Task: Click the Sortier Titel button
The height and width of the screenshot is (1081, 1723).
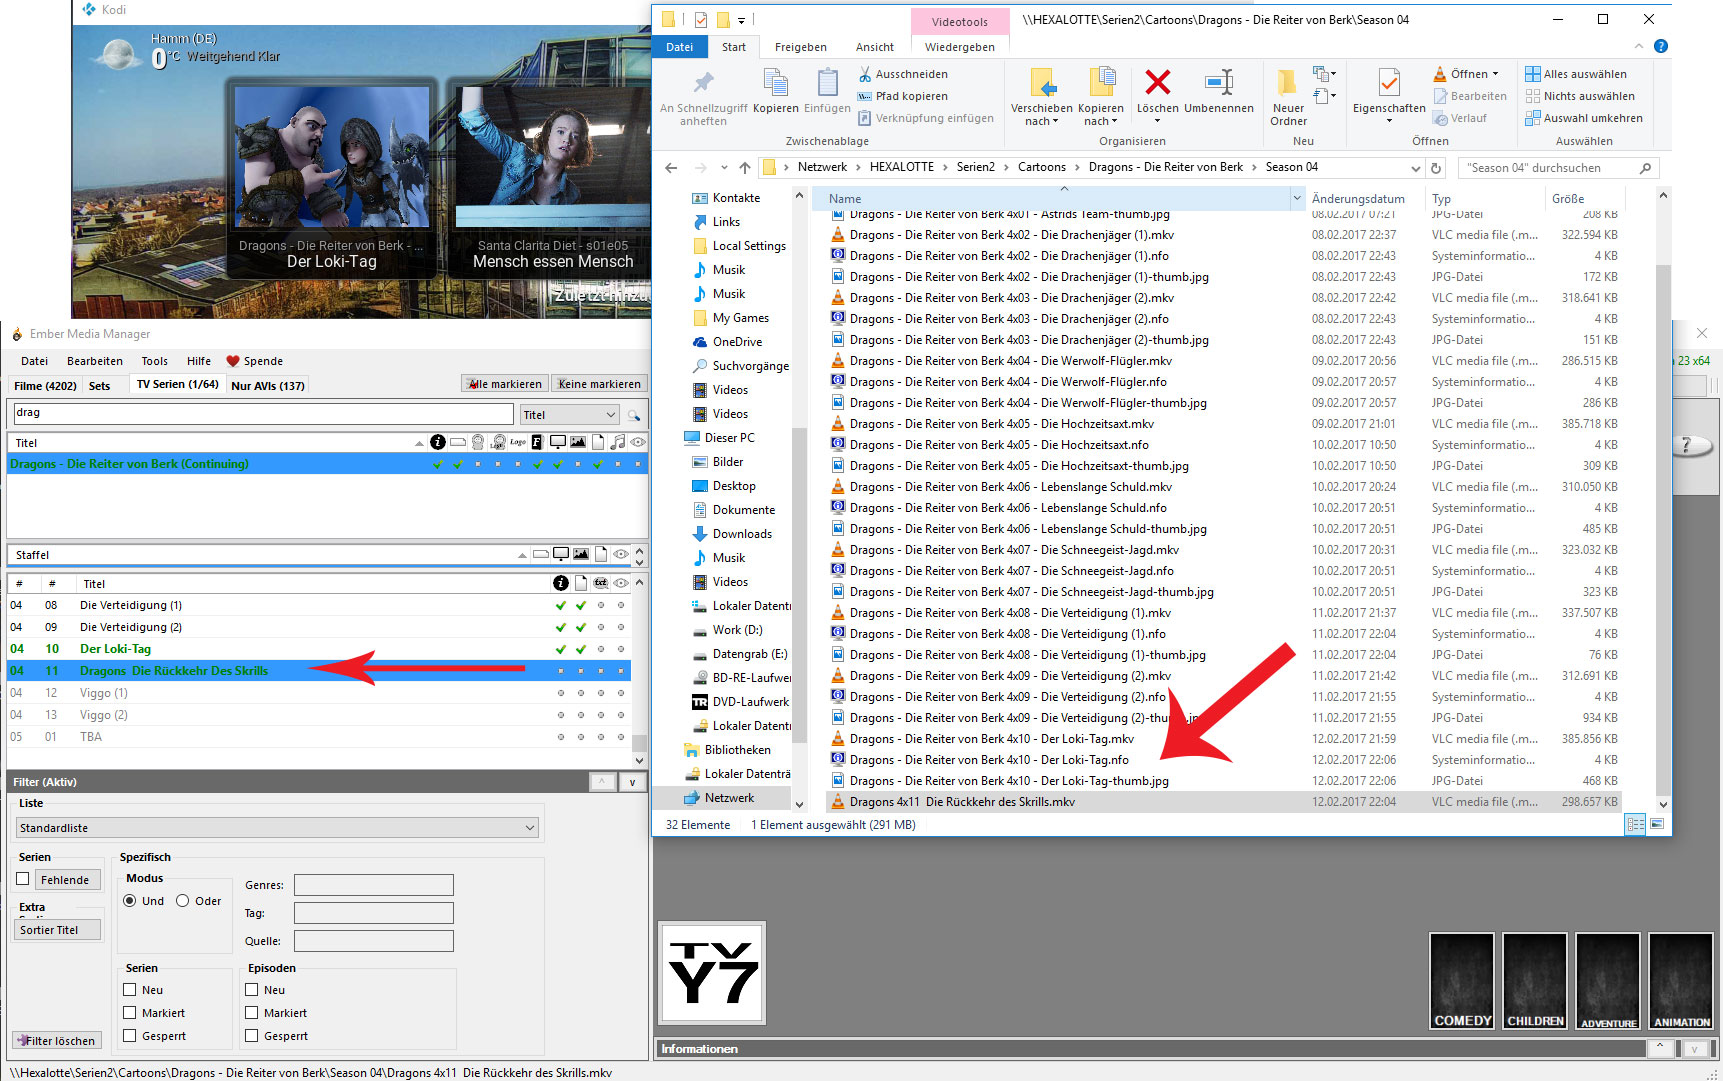Action: [x=58, y=930]
